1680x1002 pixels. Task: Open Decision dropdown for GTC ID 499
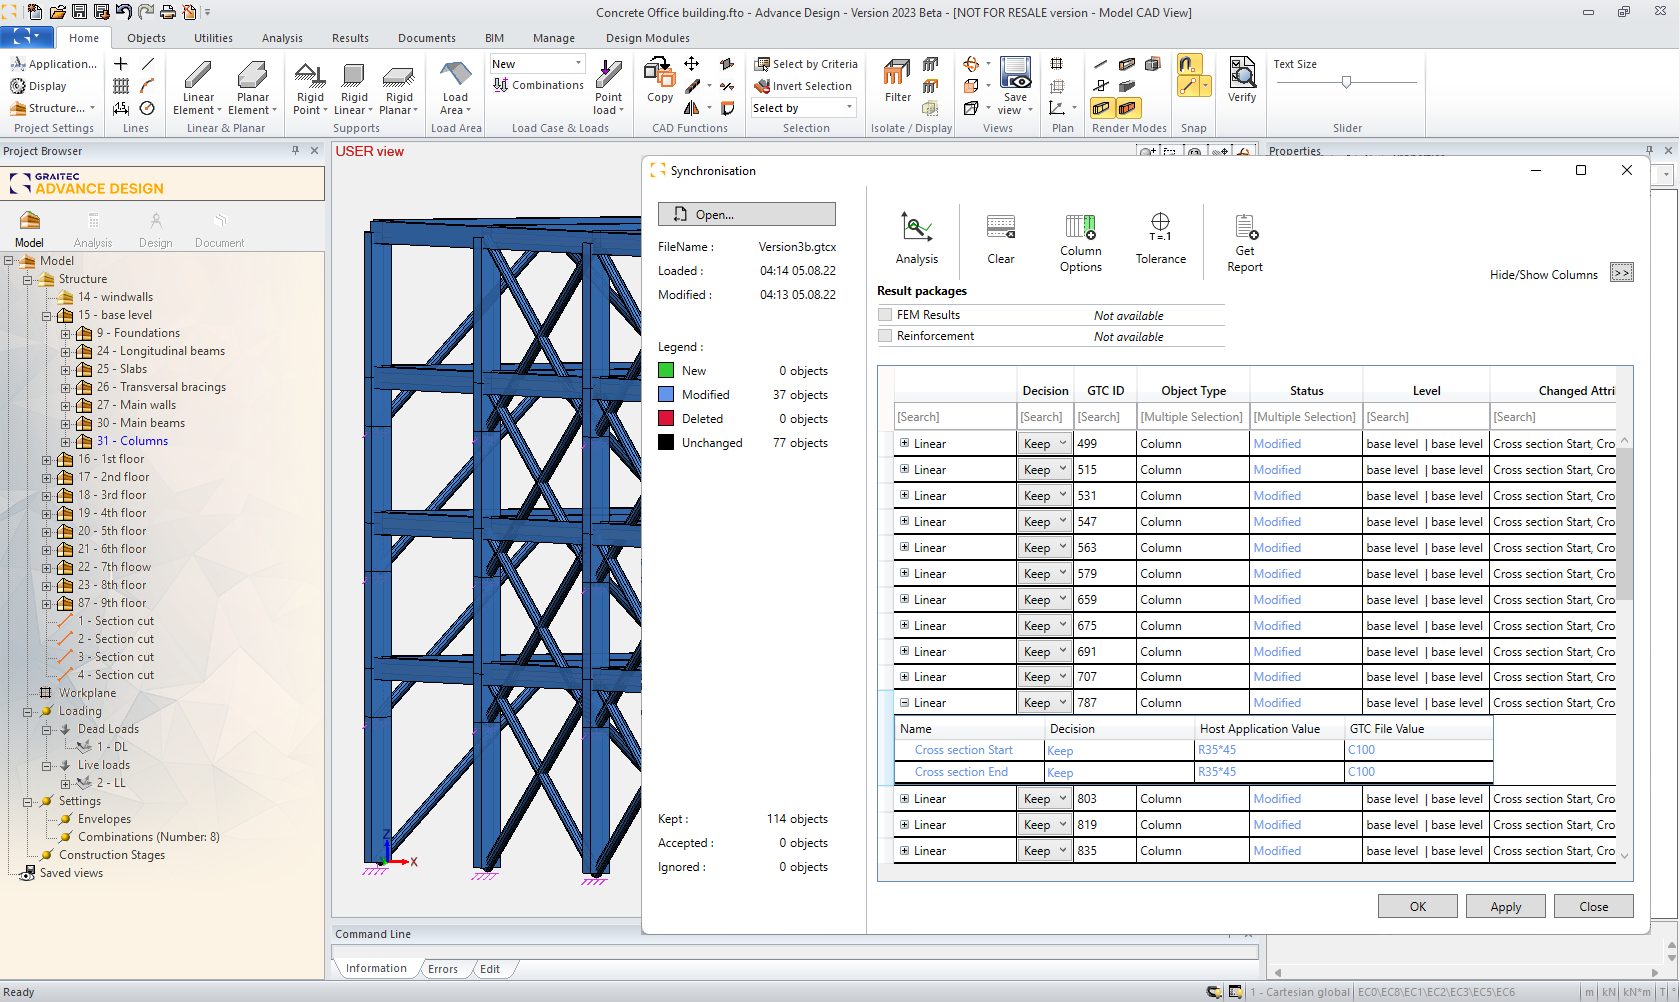click(x=1045, y=444)
